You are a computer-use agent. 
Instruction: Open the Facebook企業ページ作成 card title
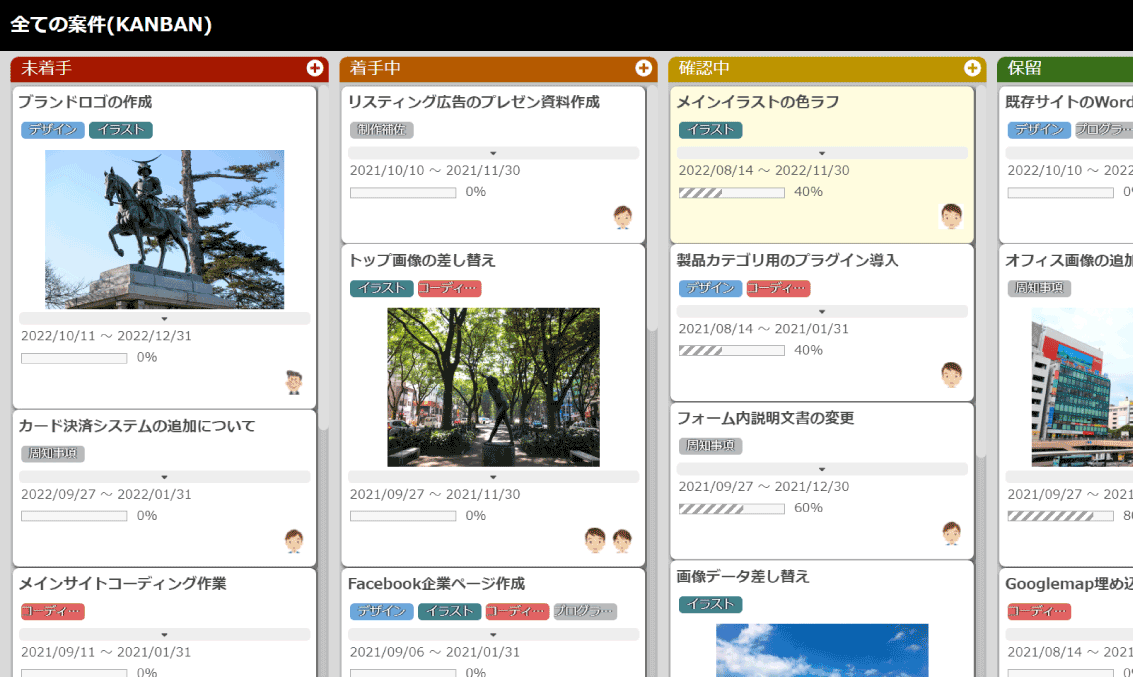coord(436,583)
